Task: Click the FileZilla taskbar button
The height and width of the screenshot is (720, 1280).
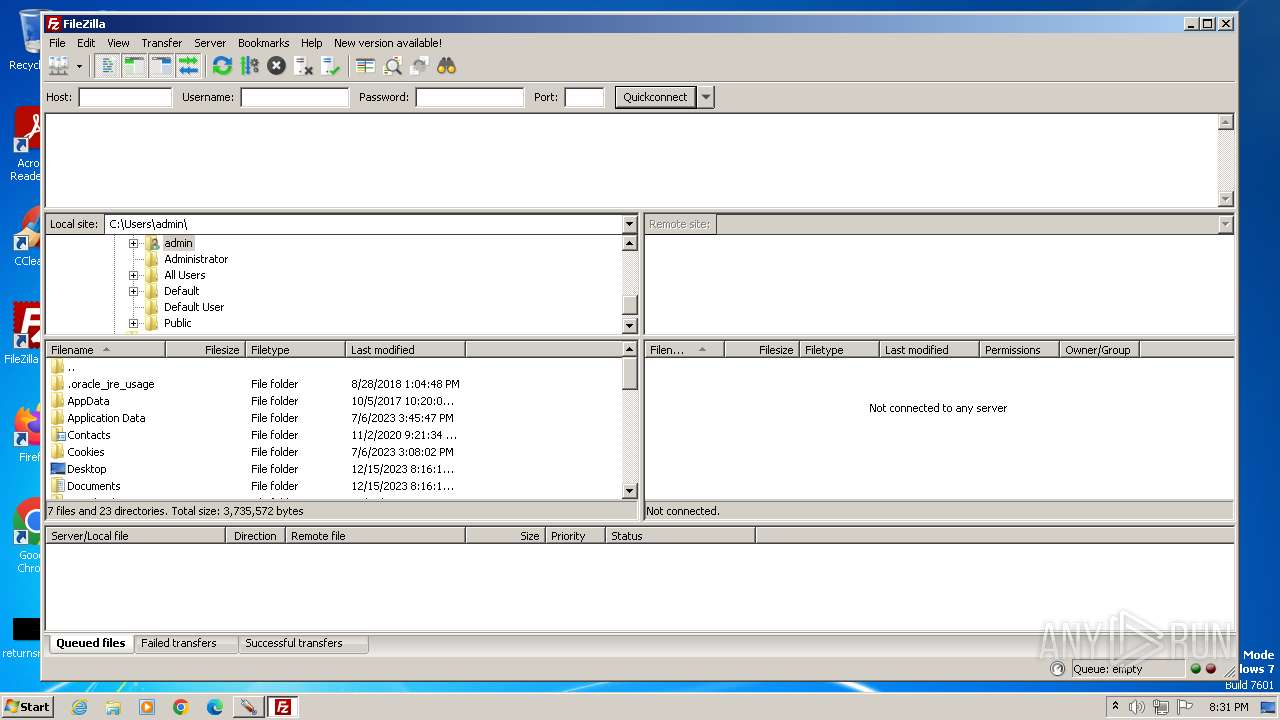Action: point(283,707)
